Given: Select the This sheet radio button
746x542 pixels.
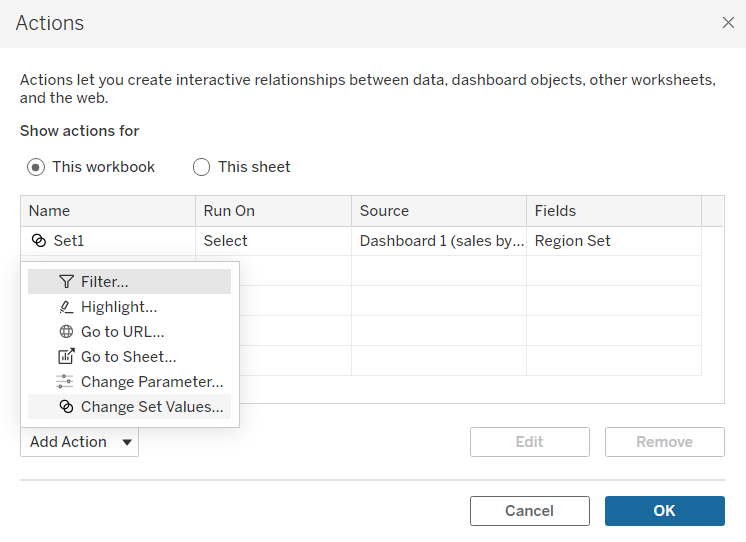Looking at the screenshot, I should [x=202, y=167].
